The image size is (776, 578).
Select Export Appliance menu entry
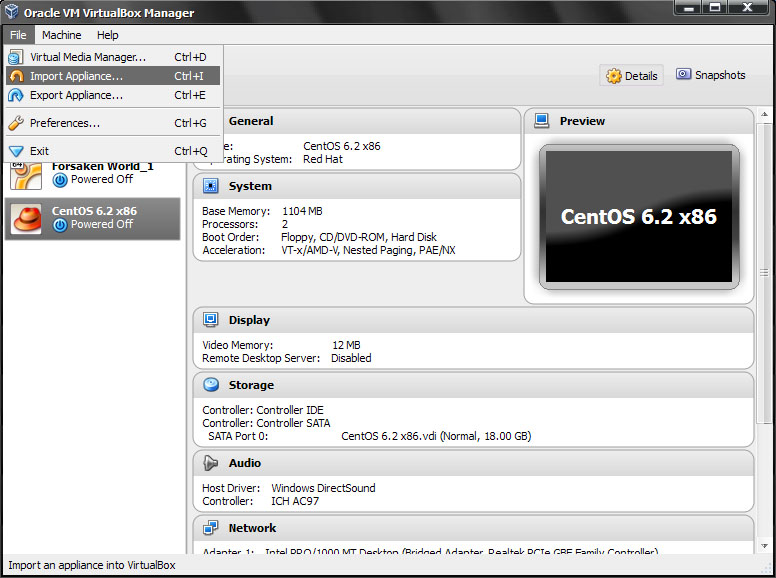click(113, 95)
